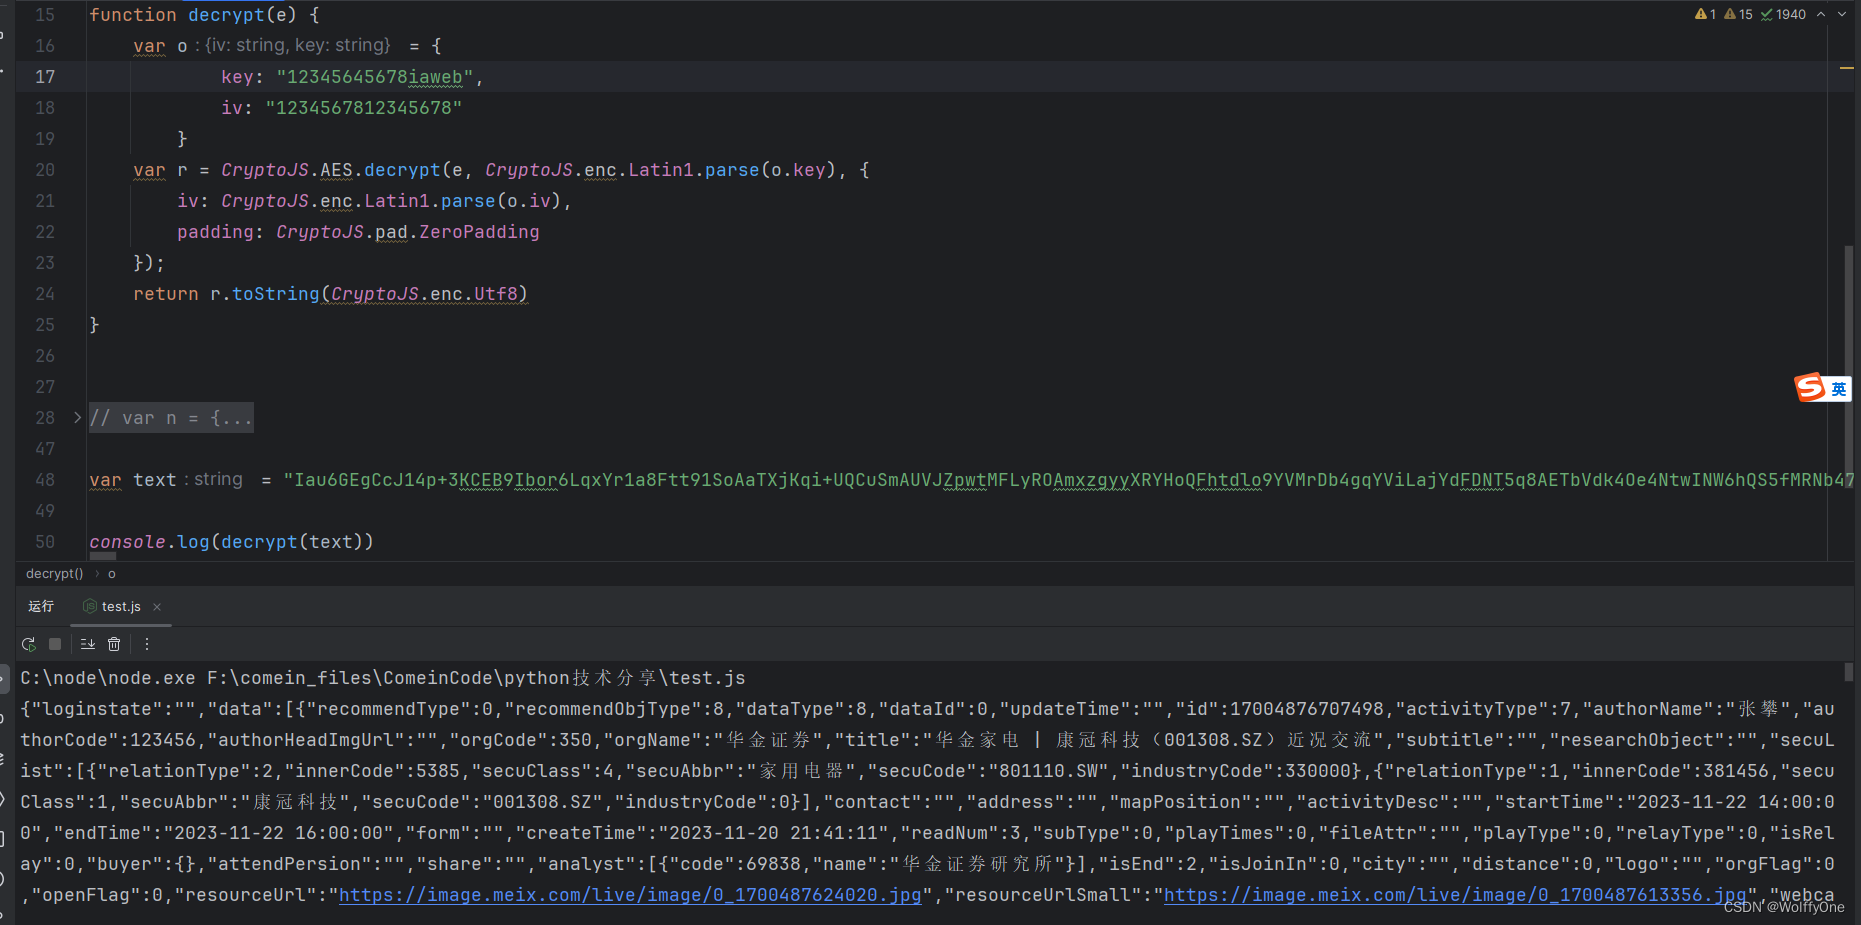Click '2023-11-20 21:41:11' in console output
1861x925 pixels.
click(774, 833)
